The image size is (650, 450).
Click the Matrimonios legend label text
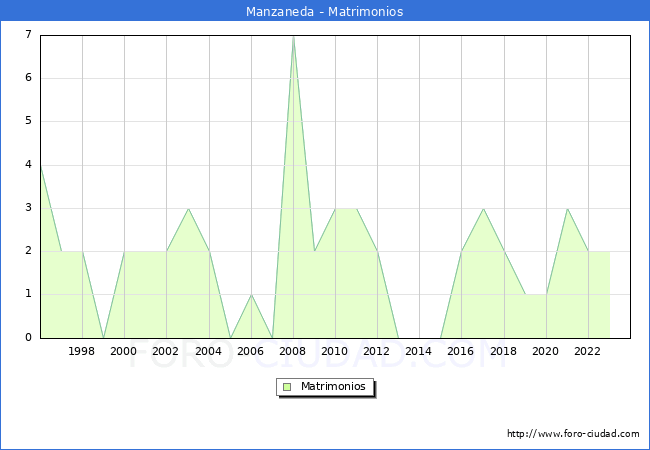tap(331, 387)
